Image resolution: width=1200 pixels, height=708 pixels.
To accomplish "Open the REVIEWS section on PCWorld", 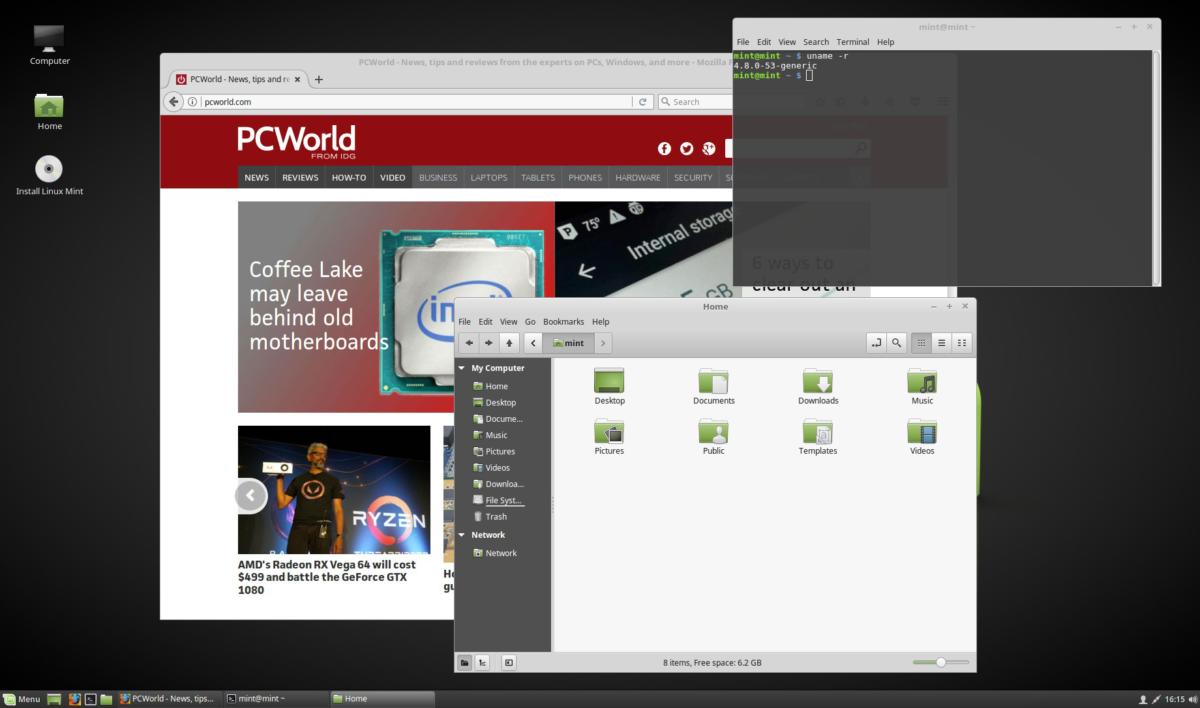I will point(300,177).
